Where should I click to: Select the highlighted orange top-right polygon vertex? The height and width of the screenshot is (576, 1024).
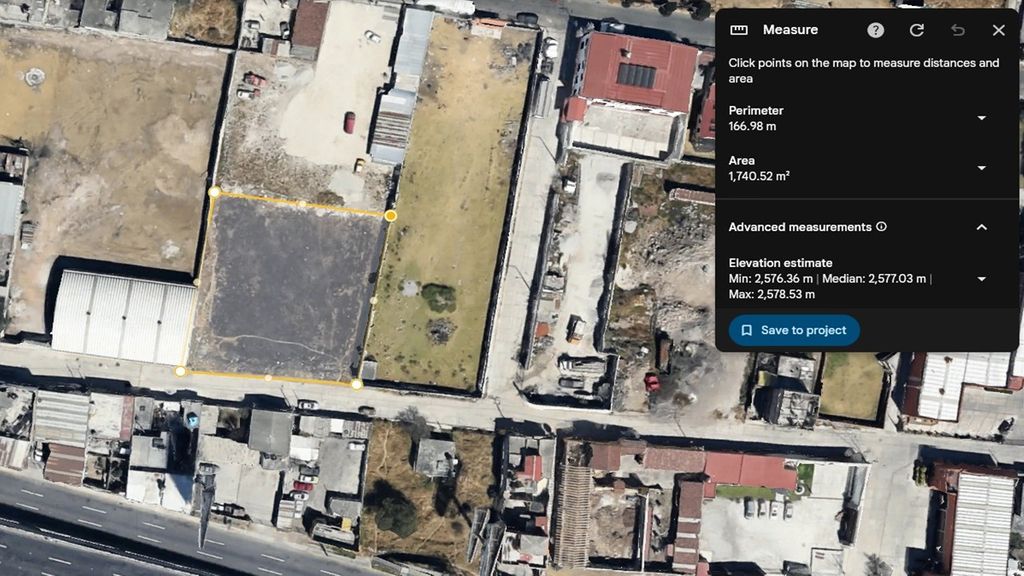click(390, 215)
